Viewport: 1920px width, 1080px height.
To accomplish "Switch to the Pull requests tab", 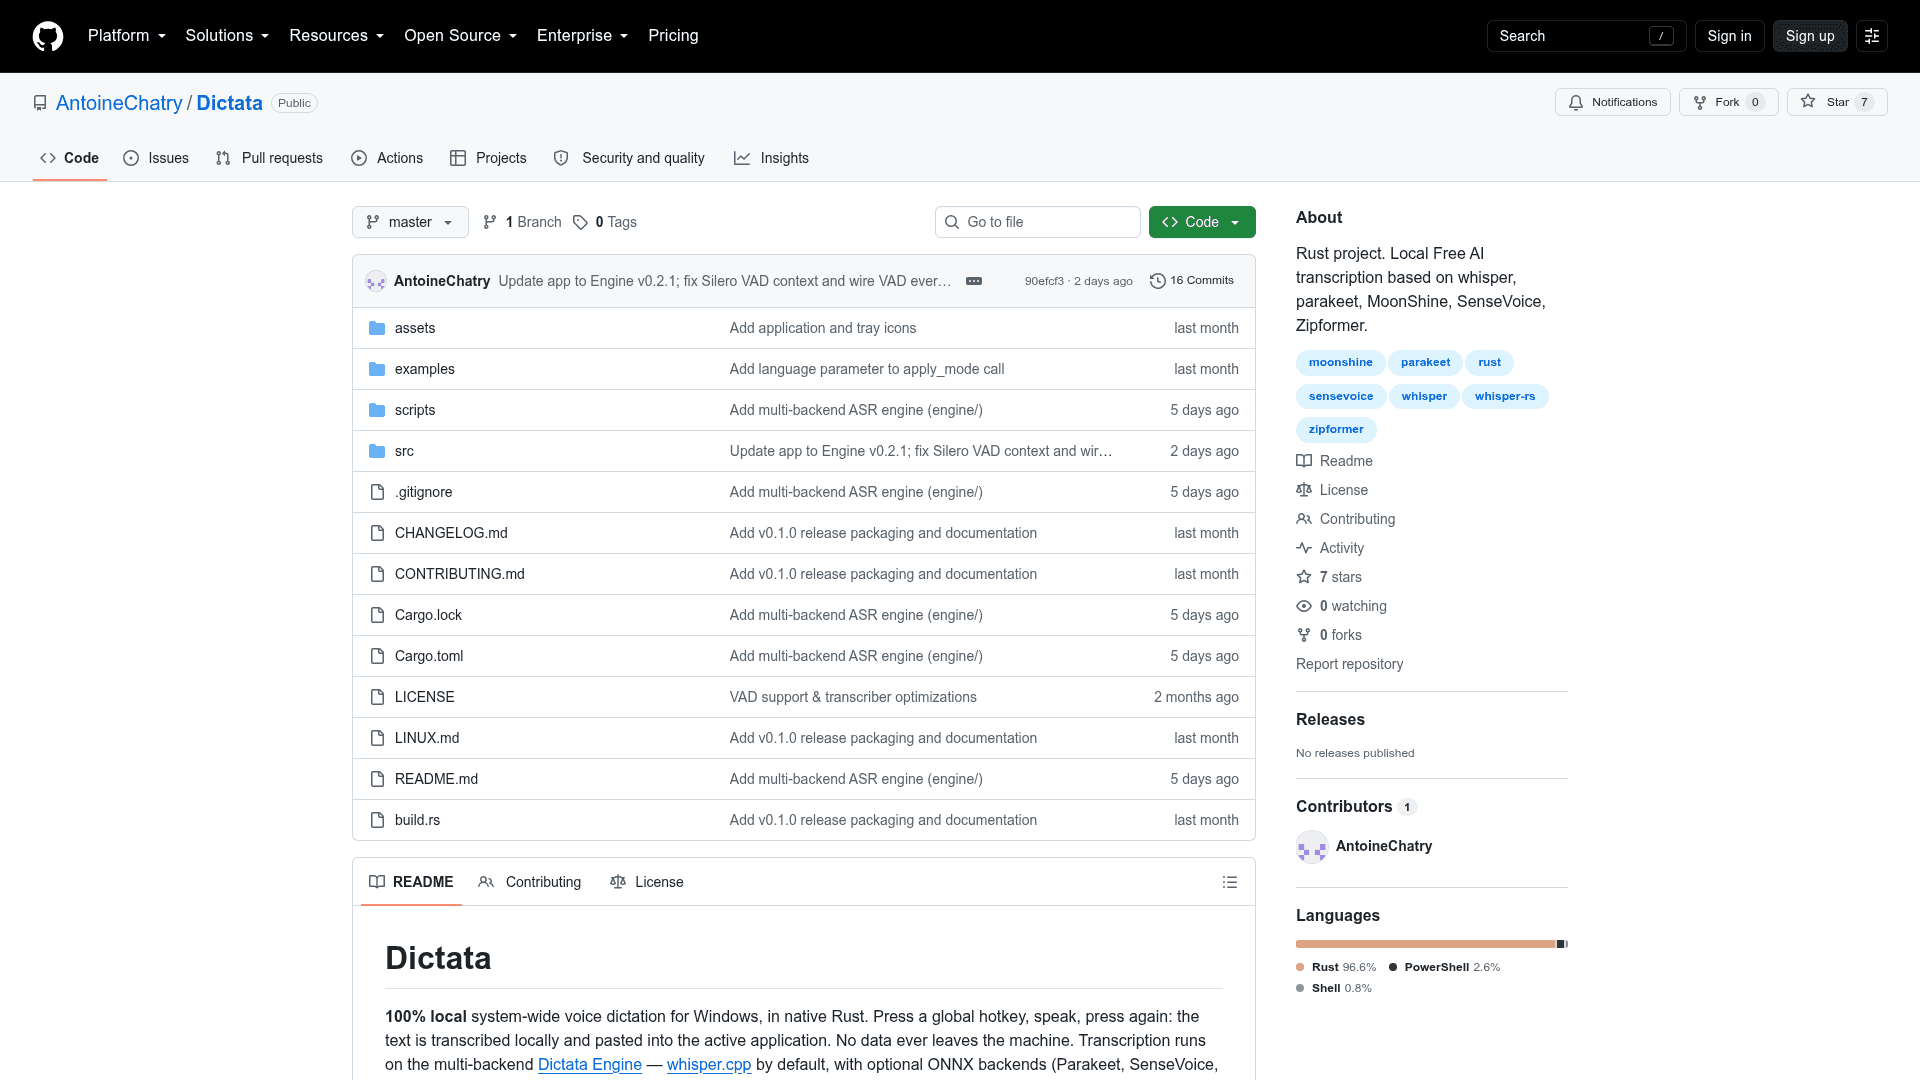I will tap(269, 158).
